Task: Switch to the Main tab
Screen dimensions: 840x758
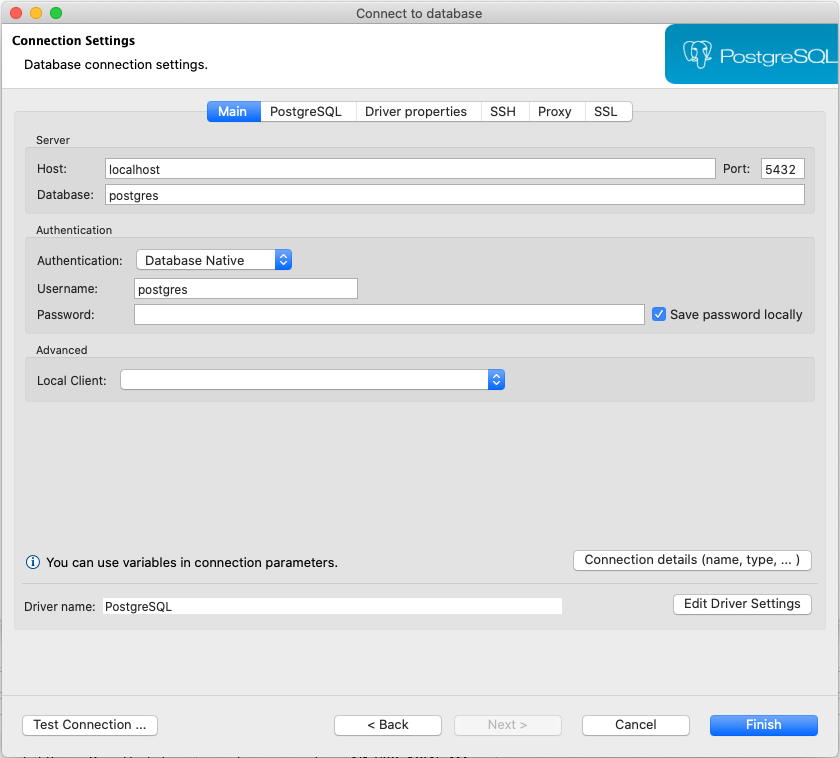Action: [234, 111]
